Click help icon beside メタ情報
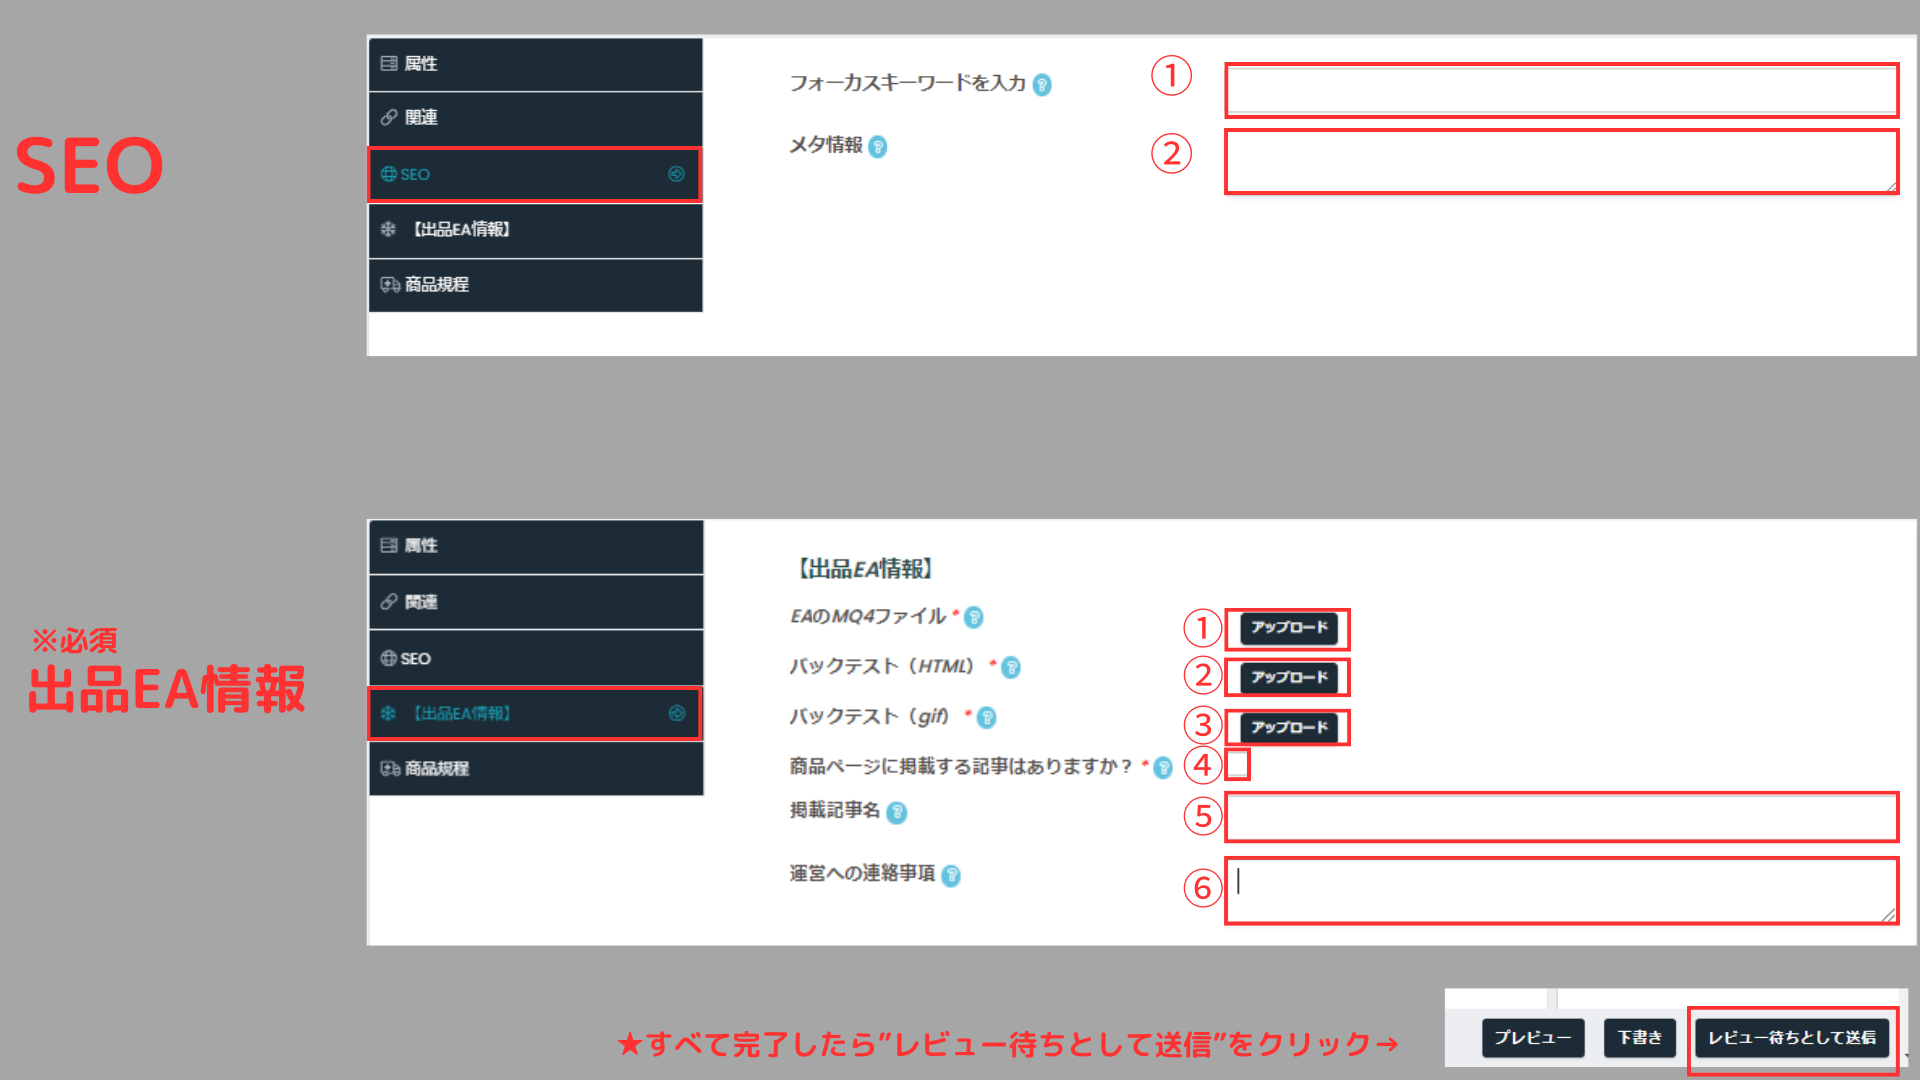Screen dimensions: 1920x1080 click(878, 147)
